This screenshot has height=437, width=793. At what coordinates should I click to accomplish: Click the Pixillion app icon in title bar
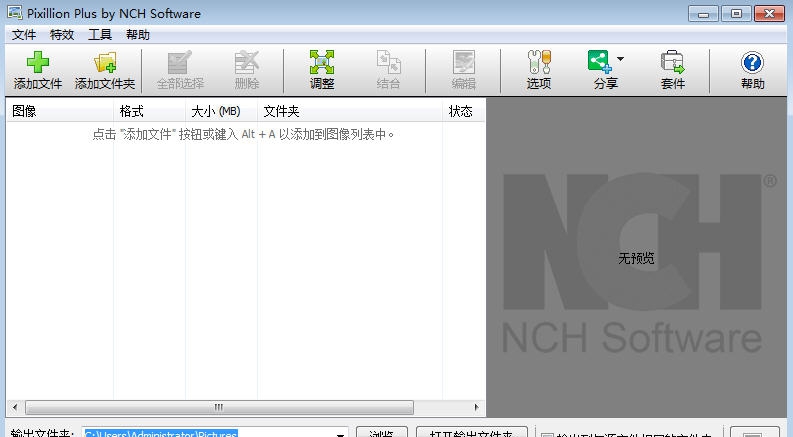14,13
